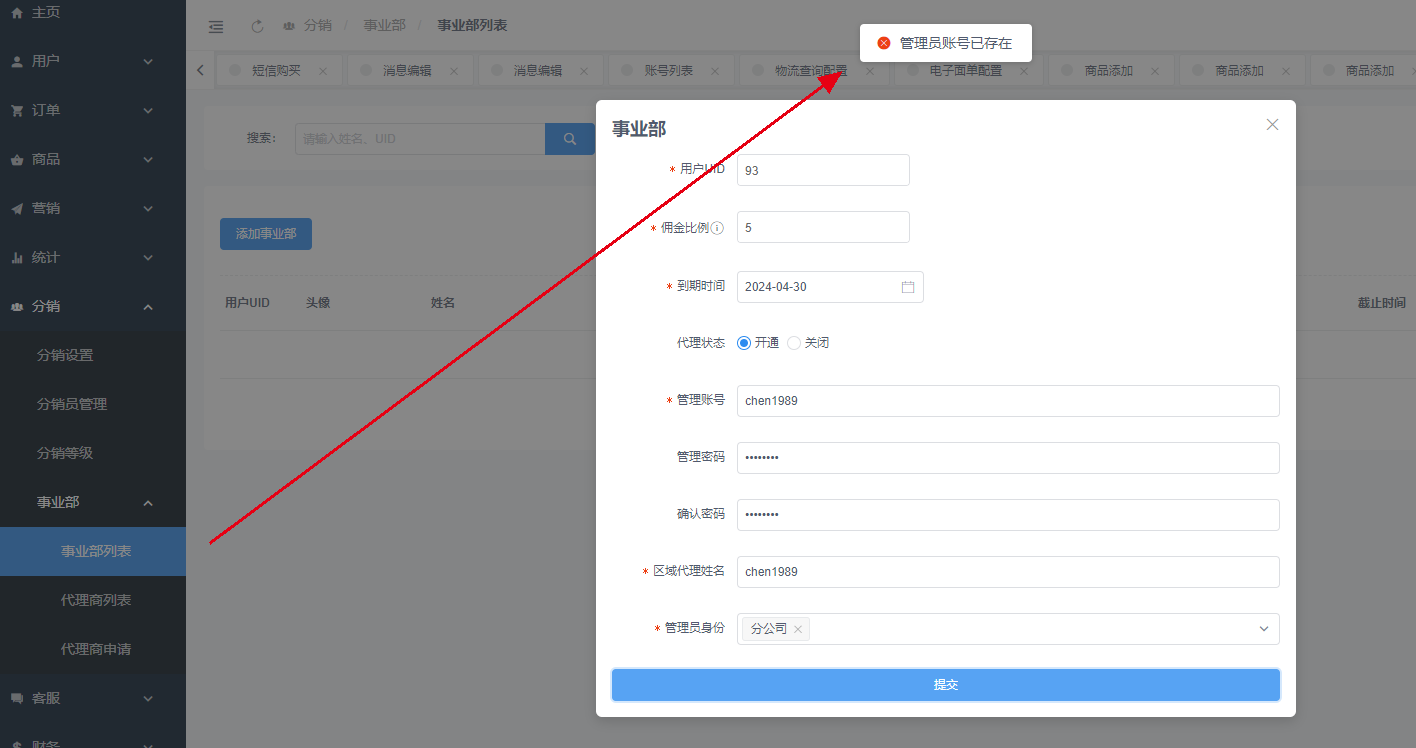Close the 事业部 dialog with X

[1272, 125]
